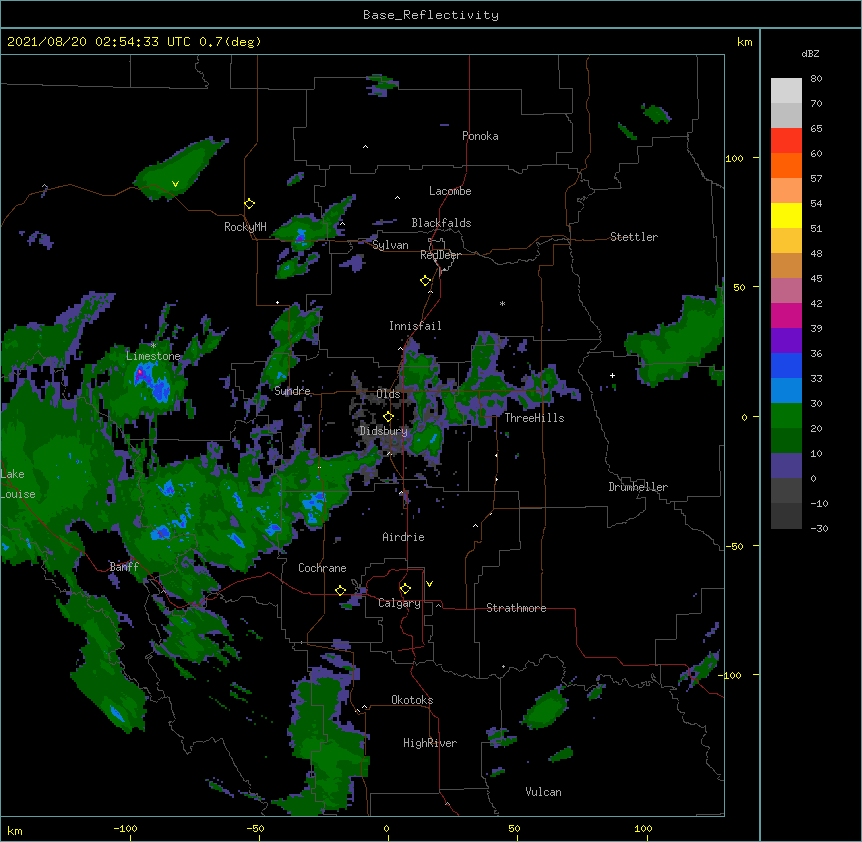
Task: Click the white plus marker west of the eastern echo
Action: [612, 375]
